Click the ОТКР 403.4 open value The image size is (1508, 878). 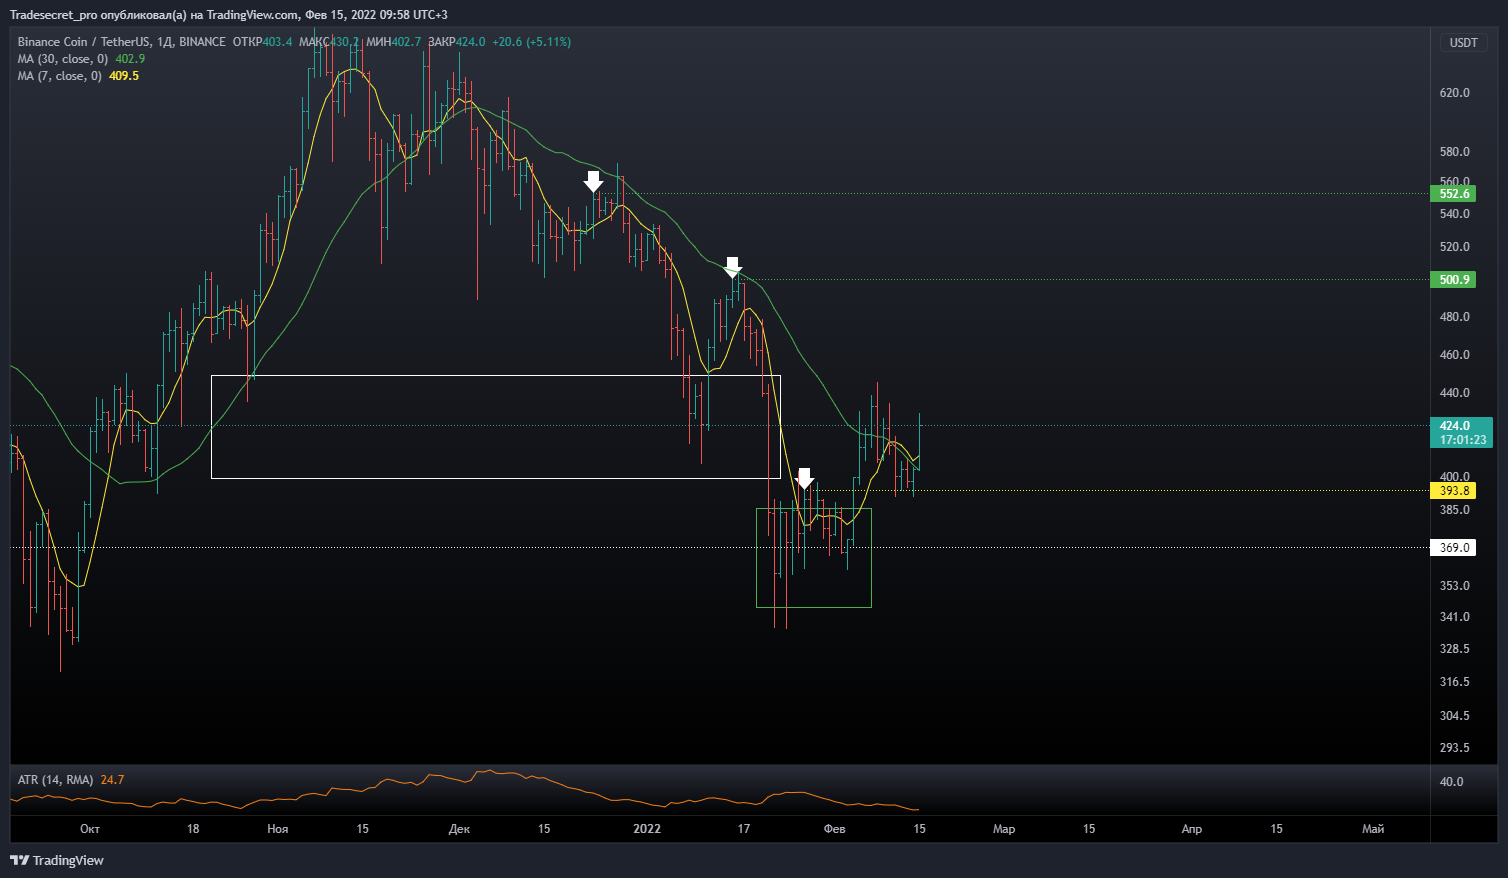point(262,42)
